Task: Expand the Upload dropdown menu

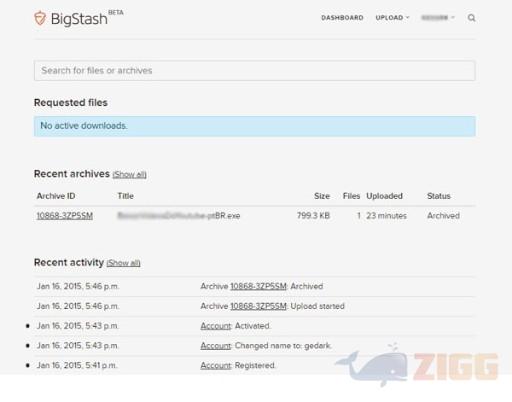Action: click(x=392, y=18)
